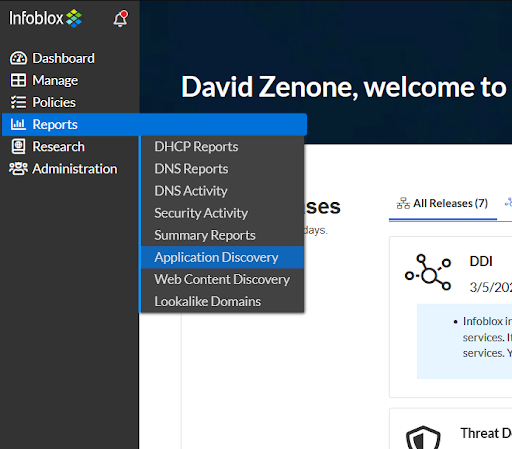Image resolution: width=512 pixels, height=449 pixels.
Task: Click the Infoblox logo
Action: 45,18
